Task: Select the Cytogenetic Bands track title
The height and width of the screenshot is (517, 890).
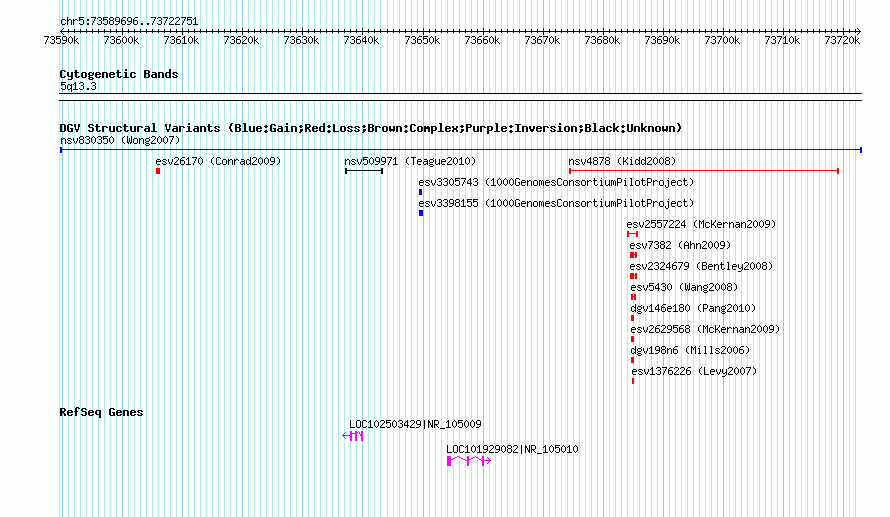Action: [119, 74]
